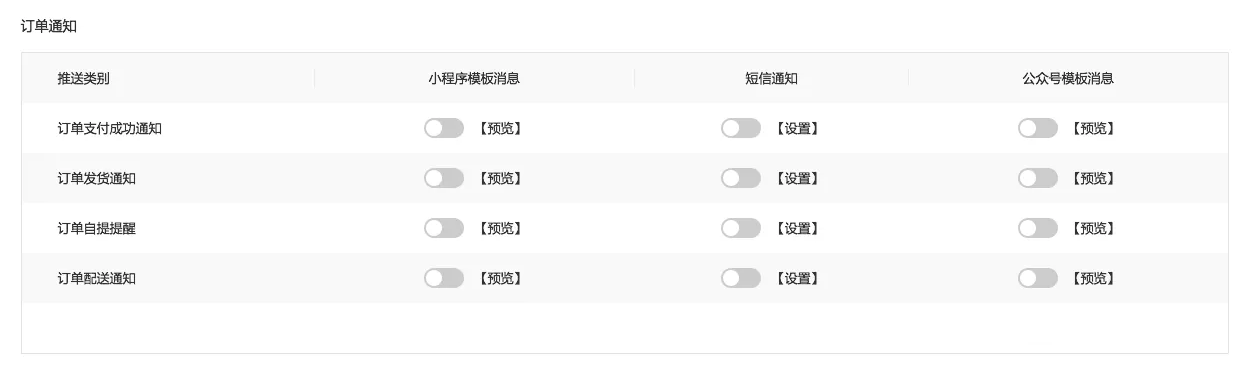Preview 公众号 template for 订单自提提醒
This screenshot has width=1245, height=365.
1094,228
